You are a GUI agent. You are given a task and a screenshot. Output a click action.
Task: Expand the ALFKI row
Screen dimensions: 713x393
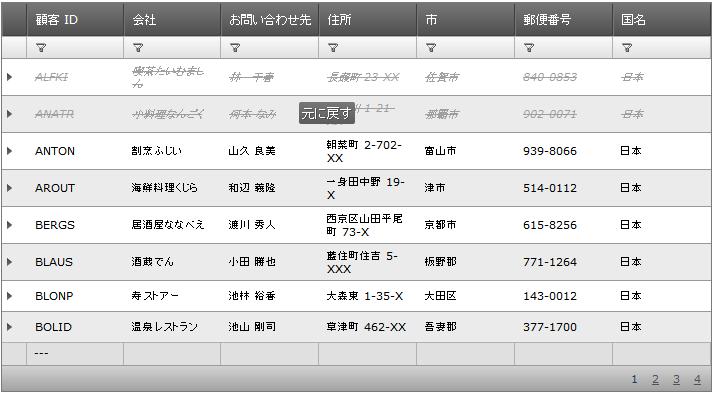point(10,77)
